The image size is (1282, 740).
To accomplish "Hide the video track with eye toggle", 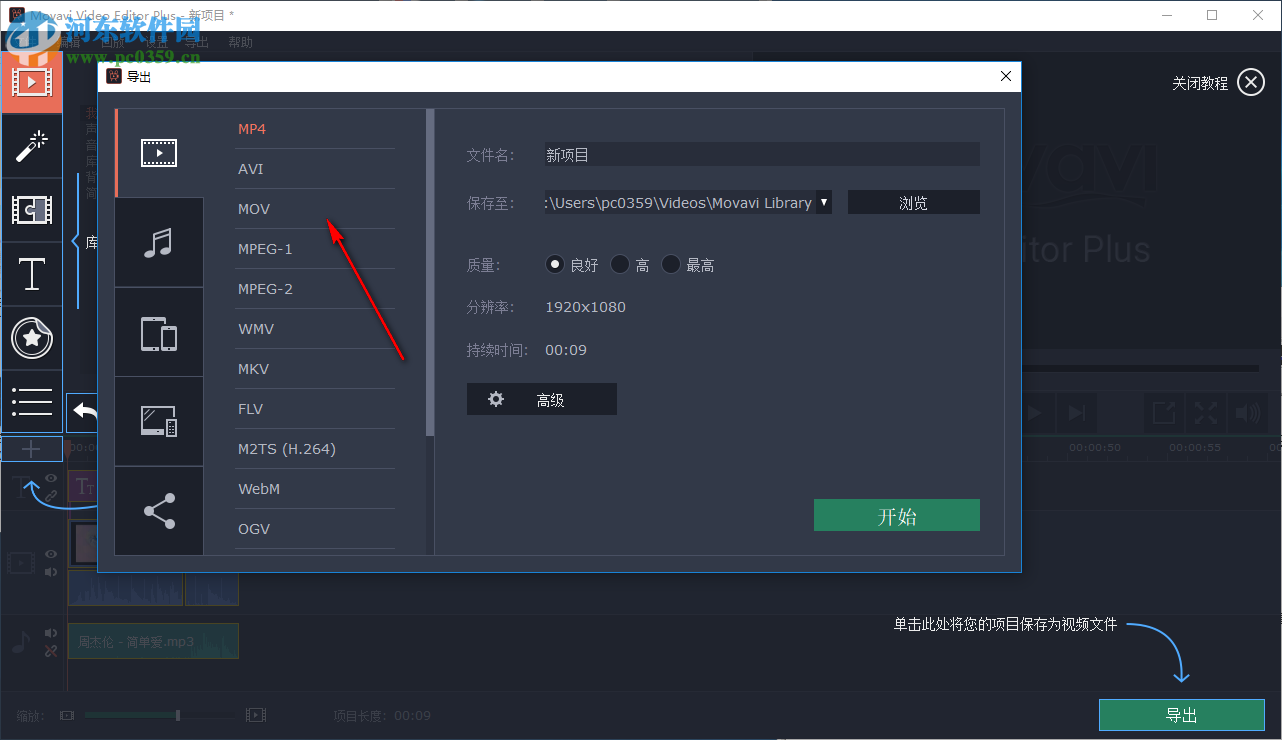I will point(50,553).
